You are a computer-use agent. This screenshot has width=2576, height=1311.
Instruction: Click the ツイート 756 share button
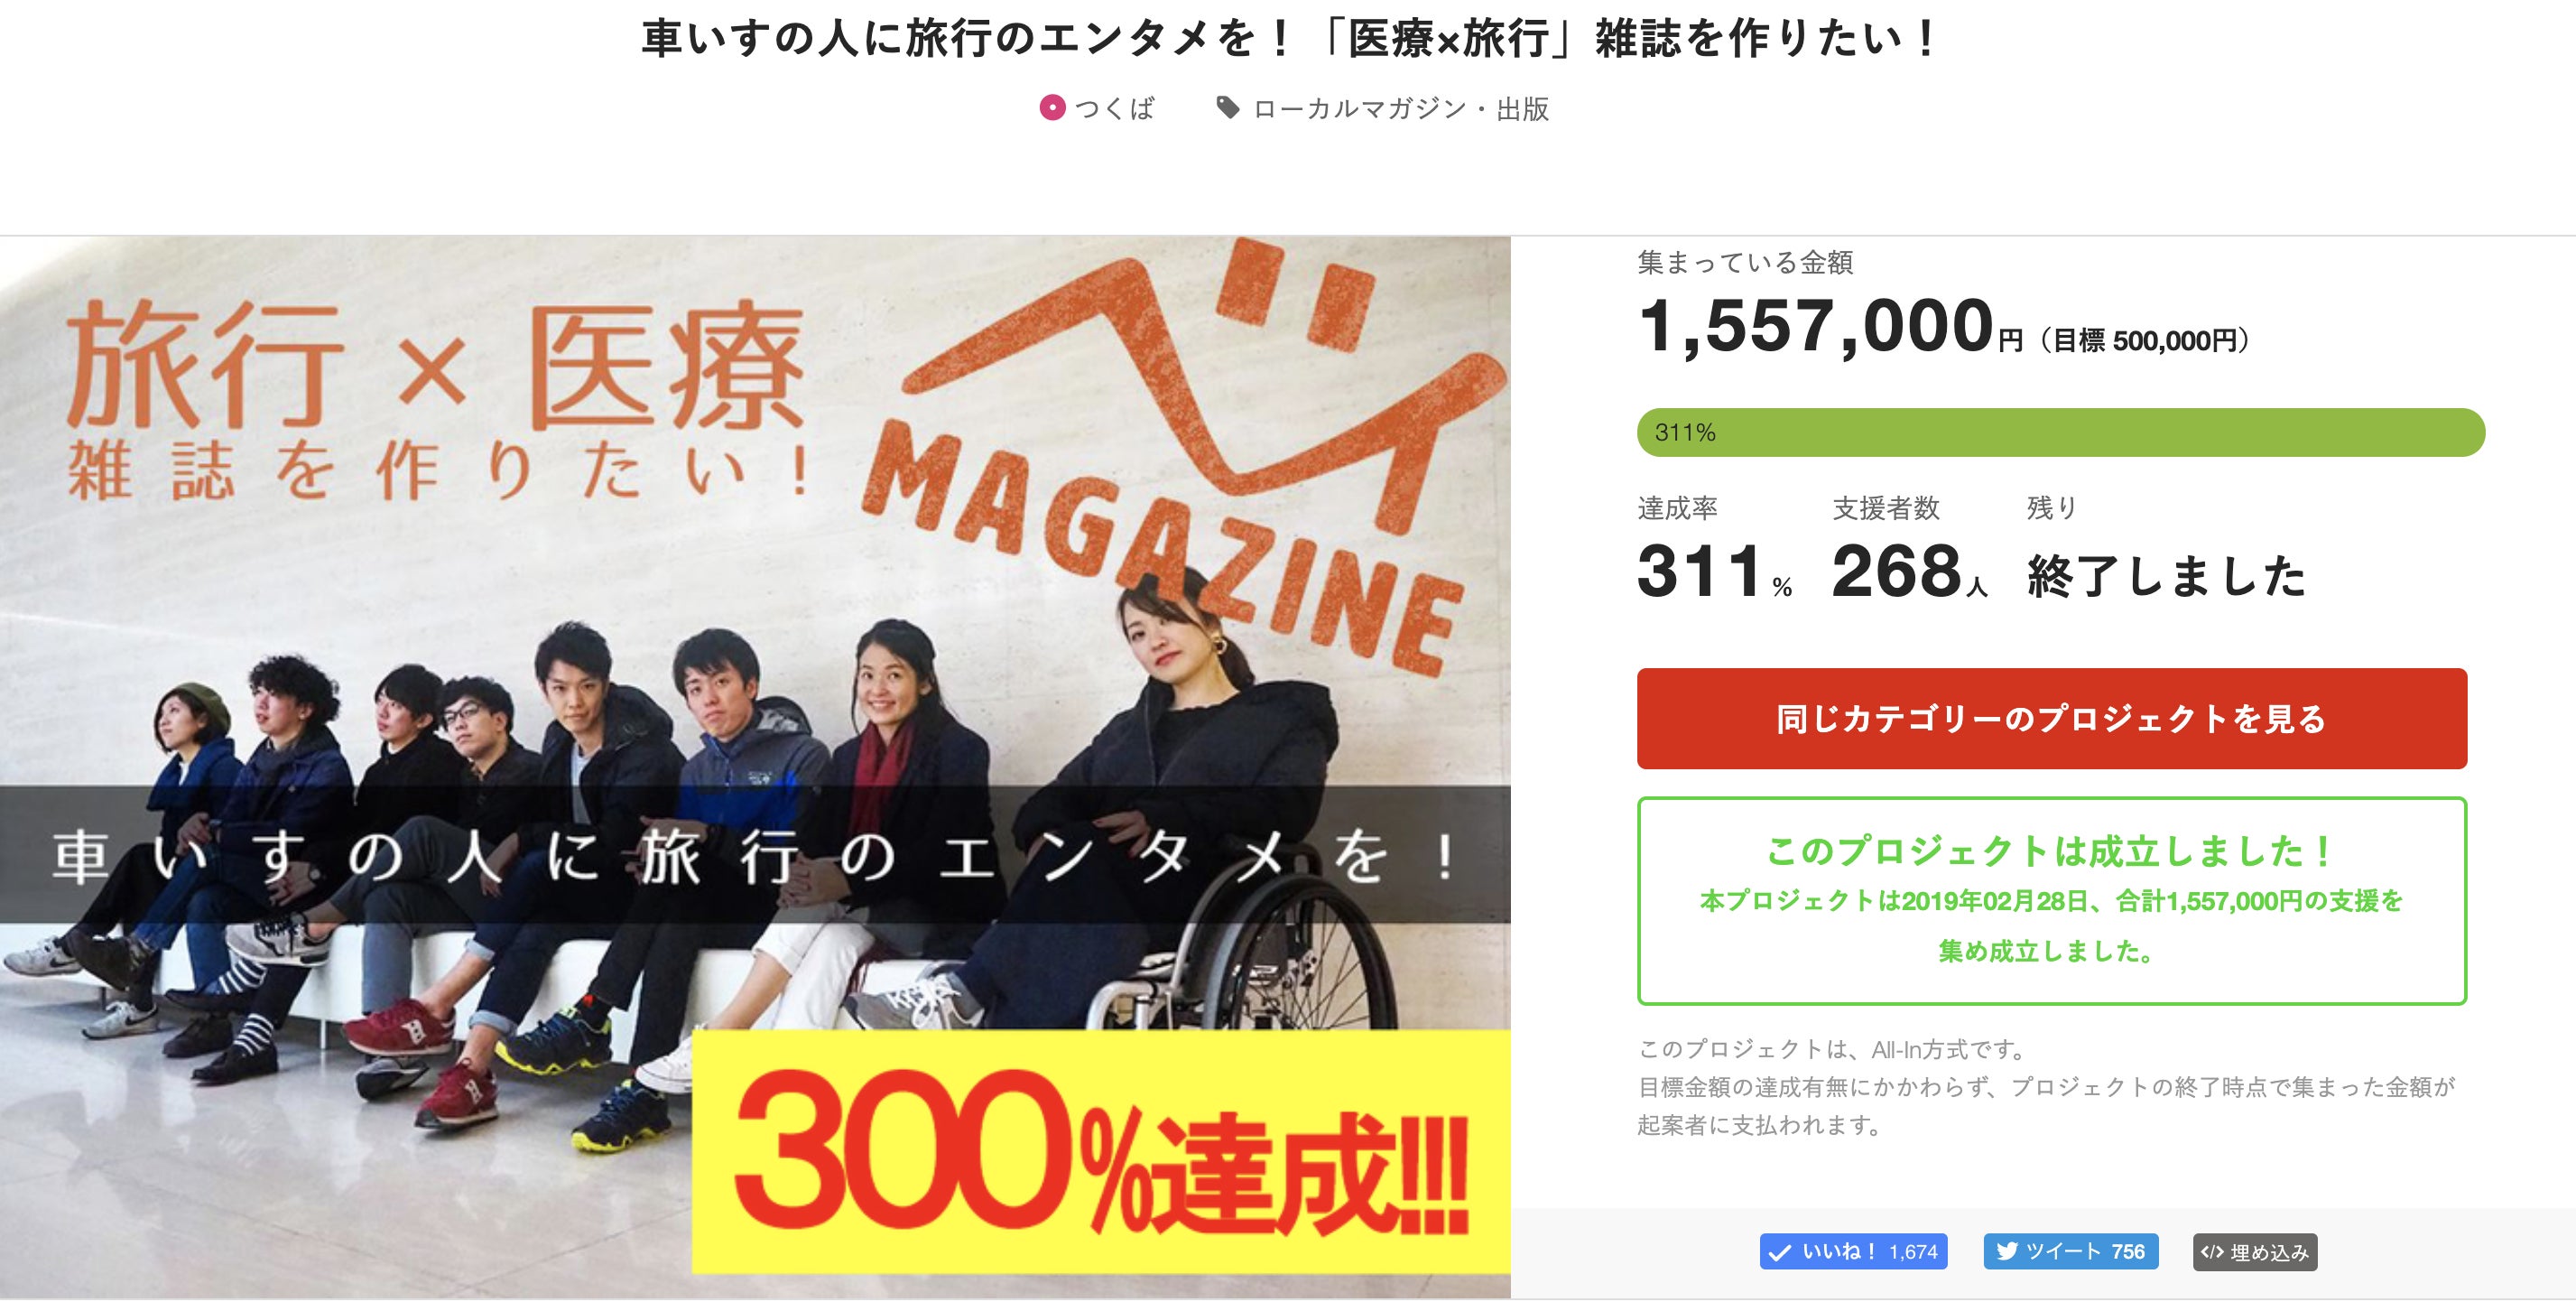(x=2071, y=1251)
